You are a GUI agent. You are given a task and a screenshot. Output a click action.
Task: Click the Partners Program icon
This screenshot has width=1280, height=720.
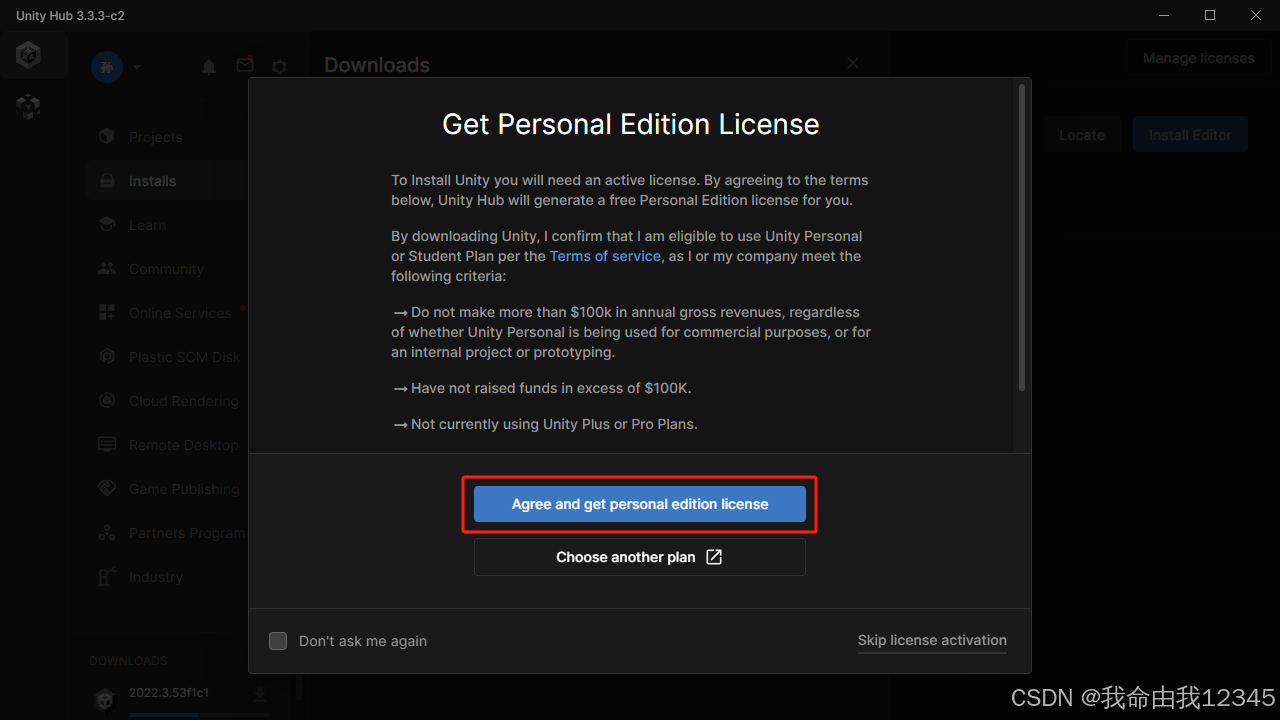(107, 533)
